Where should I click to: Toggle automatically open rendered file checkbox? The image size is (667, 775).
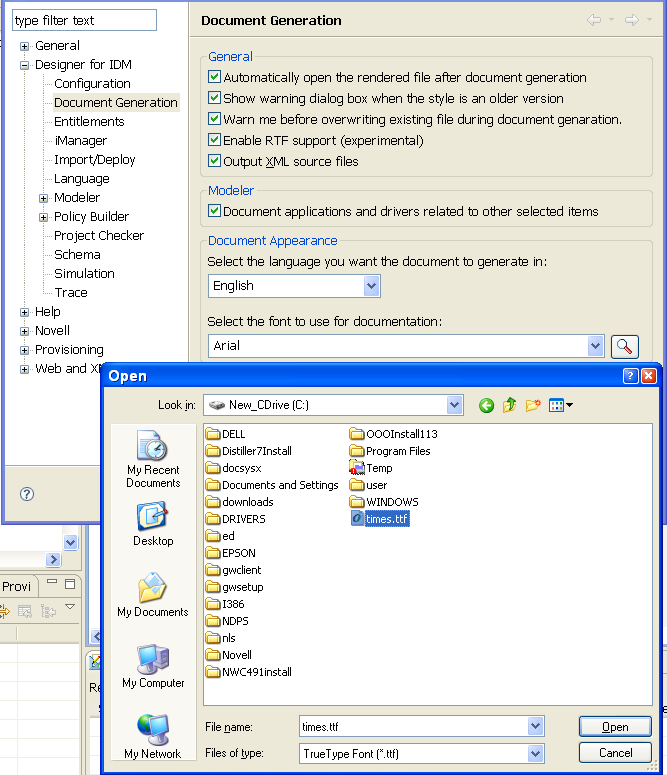[214, 77]
